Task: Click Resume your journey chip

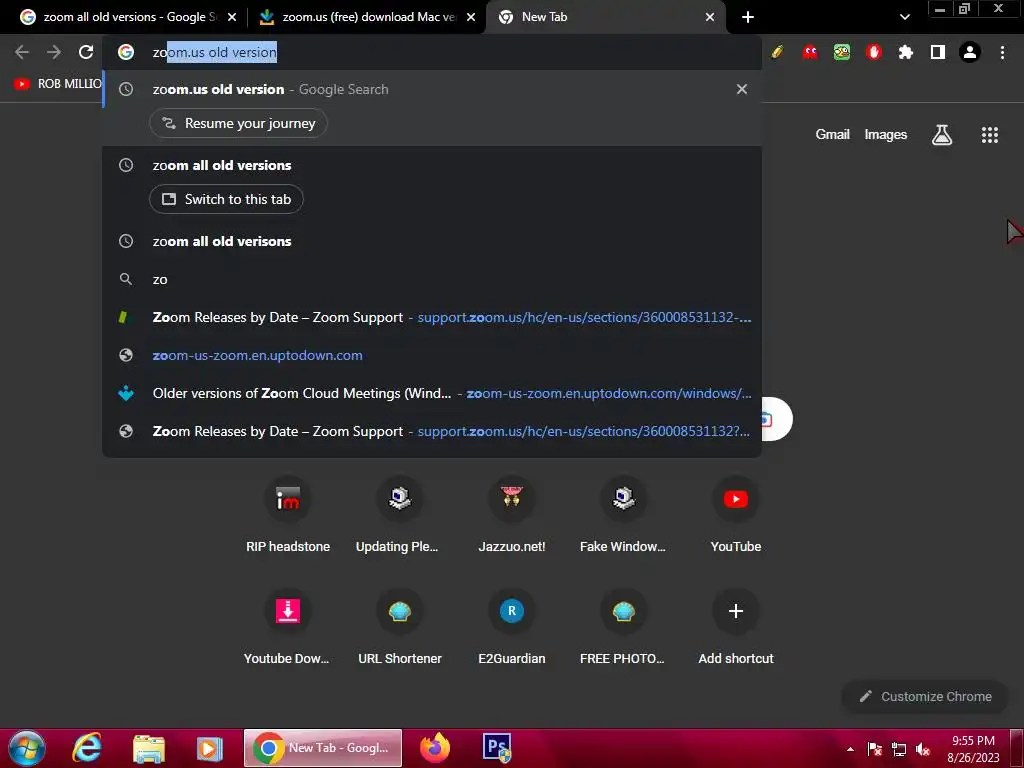Action: click(238, 123)
